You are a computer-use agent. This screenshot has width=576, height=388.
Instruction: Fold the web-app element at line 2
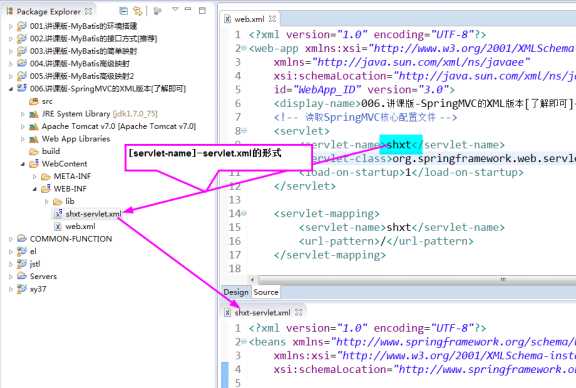pos(244,48)
